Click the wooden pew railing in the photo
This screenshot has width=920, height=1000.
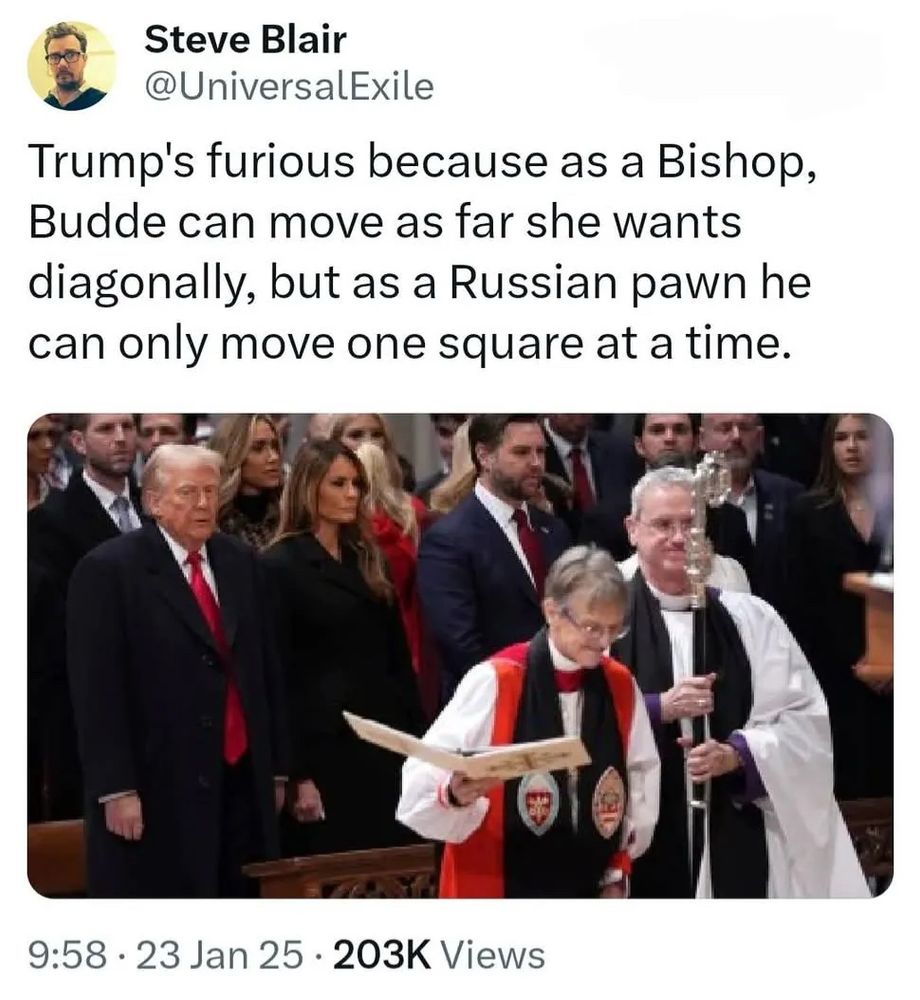point(341,872)
